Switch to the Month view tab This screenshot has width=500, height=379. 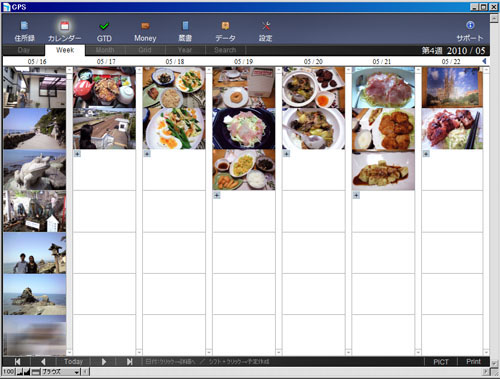[x=105, y=50]
